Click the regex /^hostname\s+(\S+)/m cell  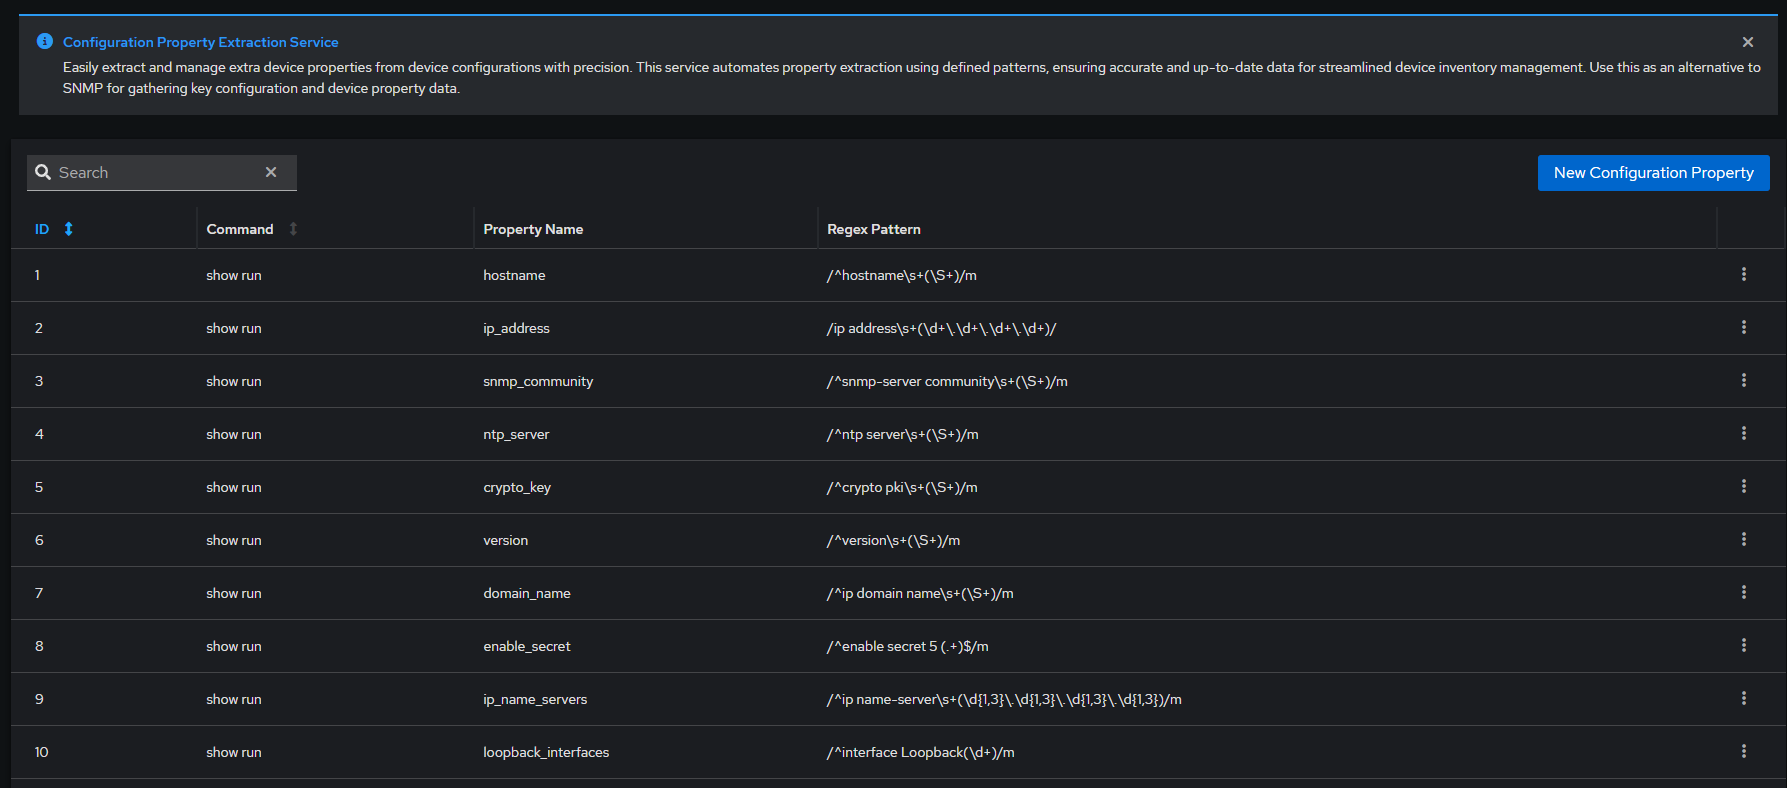[x=902, y=275]
